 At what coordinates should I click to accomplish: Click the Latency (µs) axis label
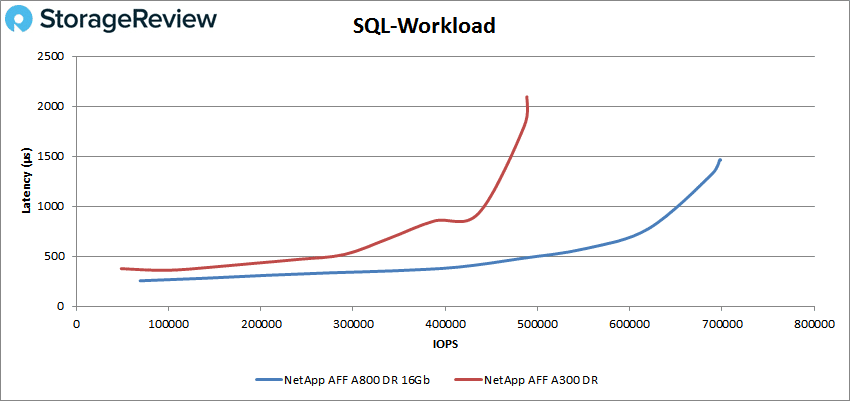tap(27, 180)
